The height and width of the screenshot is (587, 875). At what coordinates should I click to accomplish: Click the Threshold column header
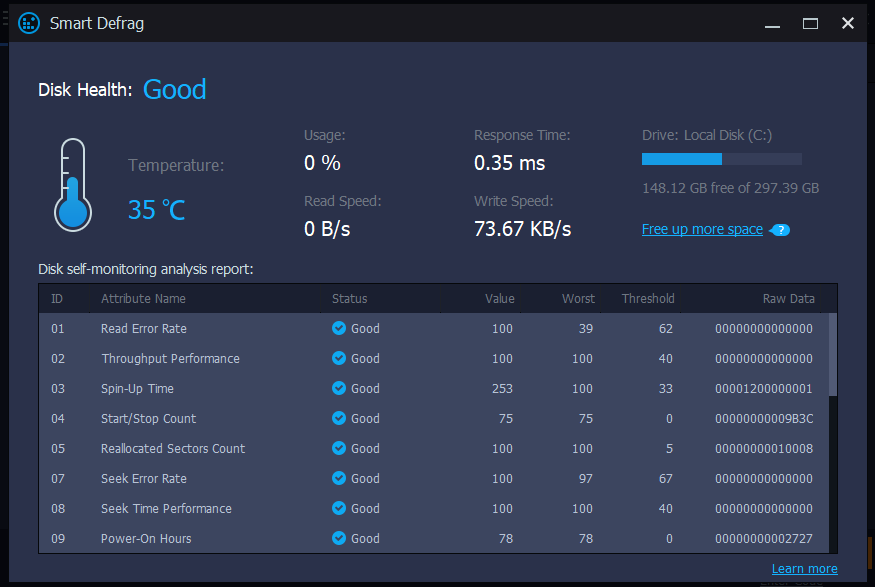point(647,298)
